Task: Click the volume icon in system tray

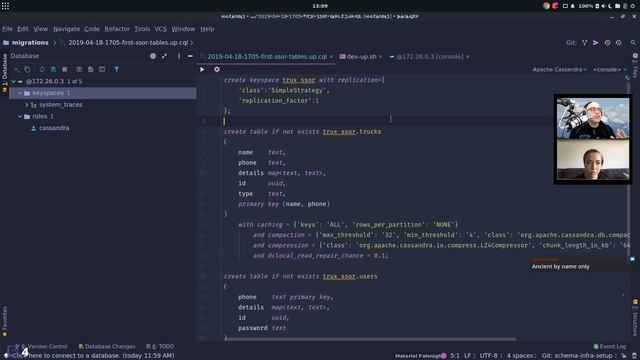Action: pos(603,6)
